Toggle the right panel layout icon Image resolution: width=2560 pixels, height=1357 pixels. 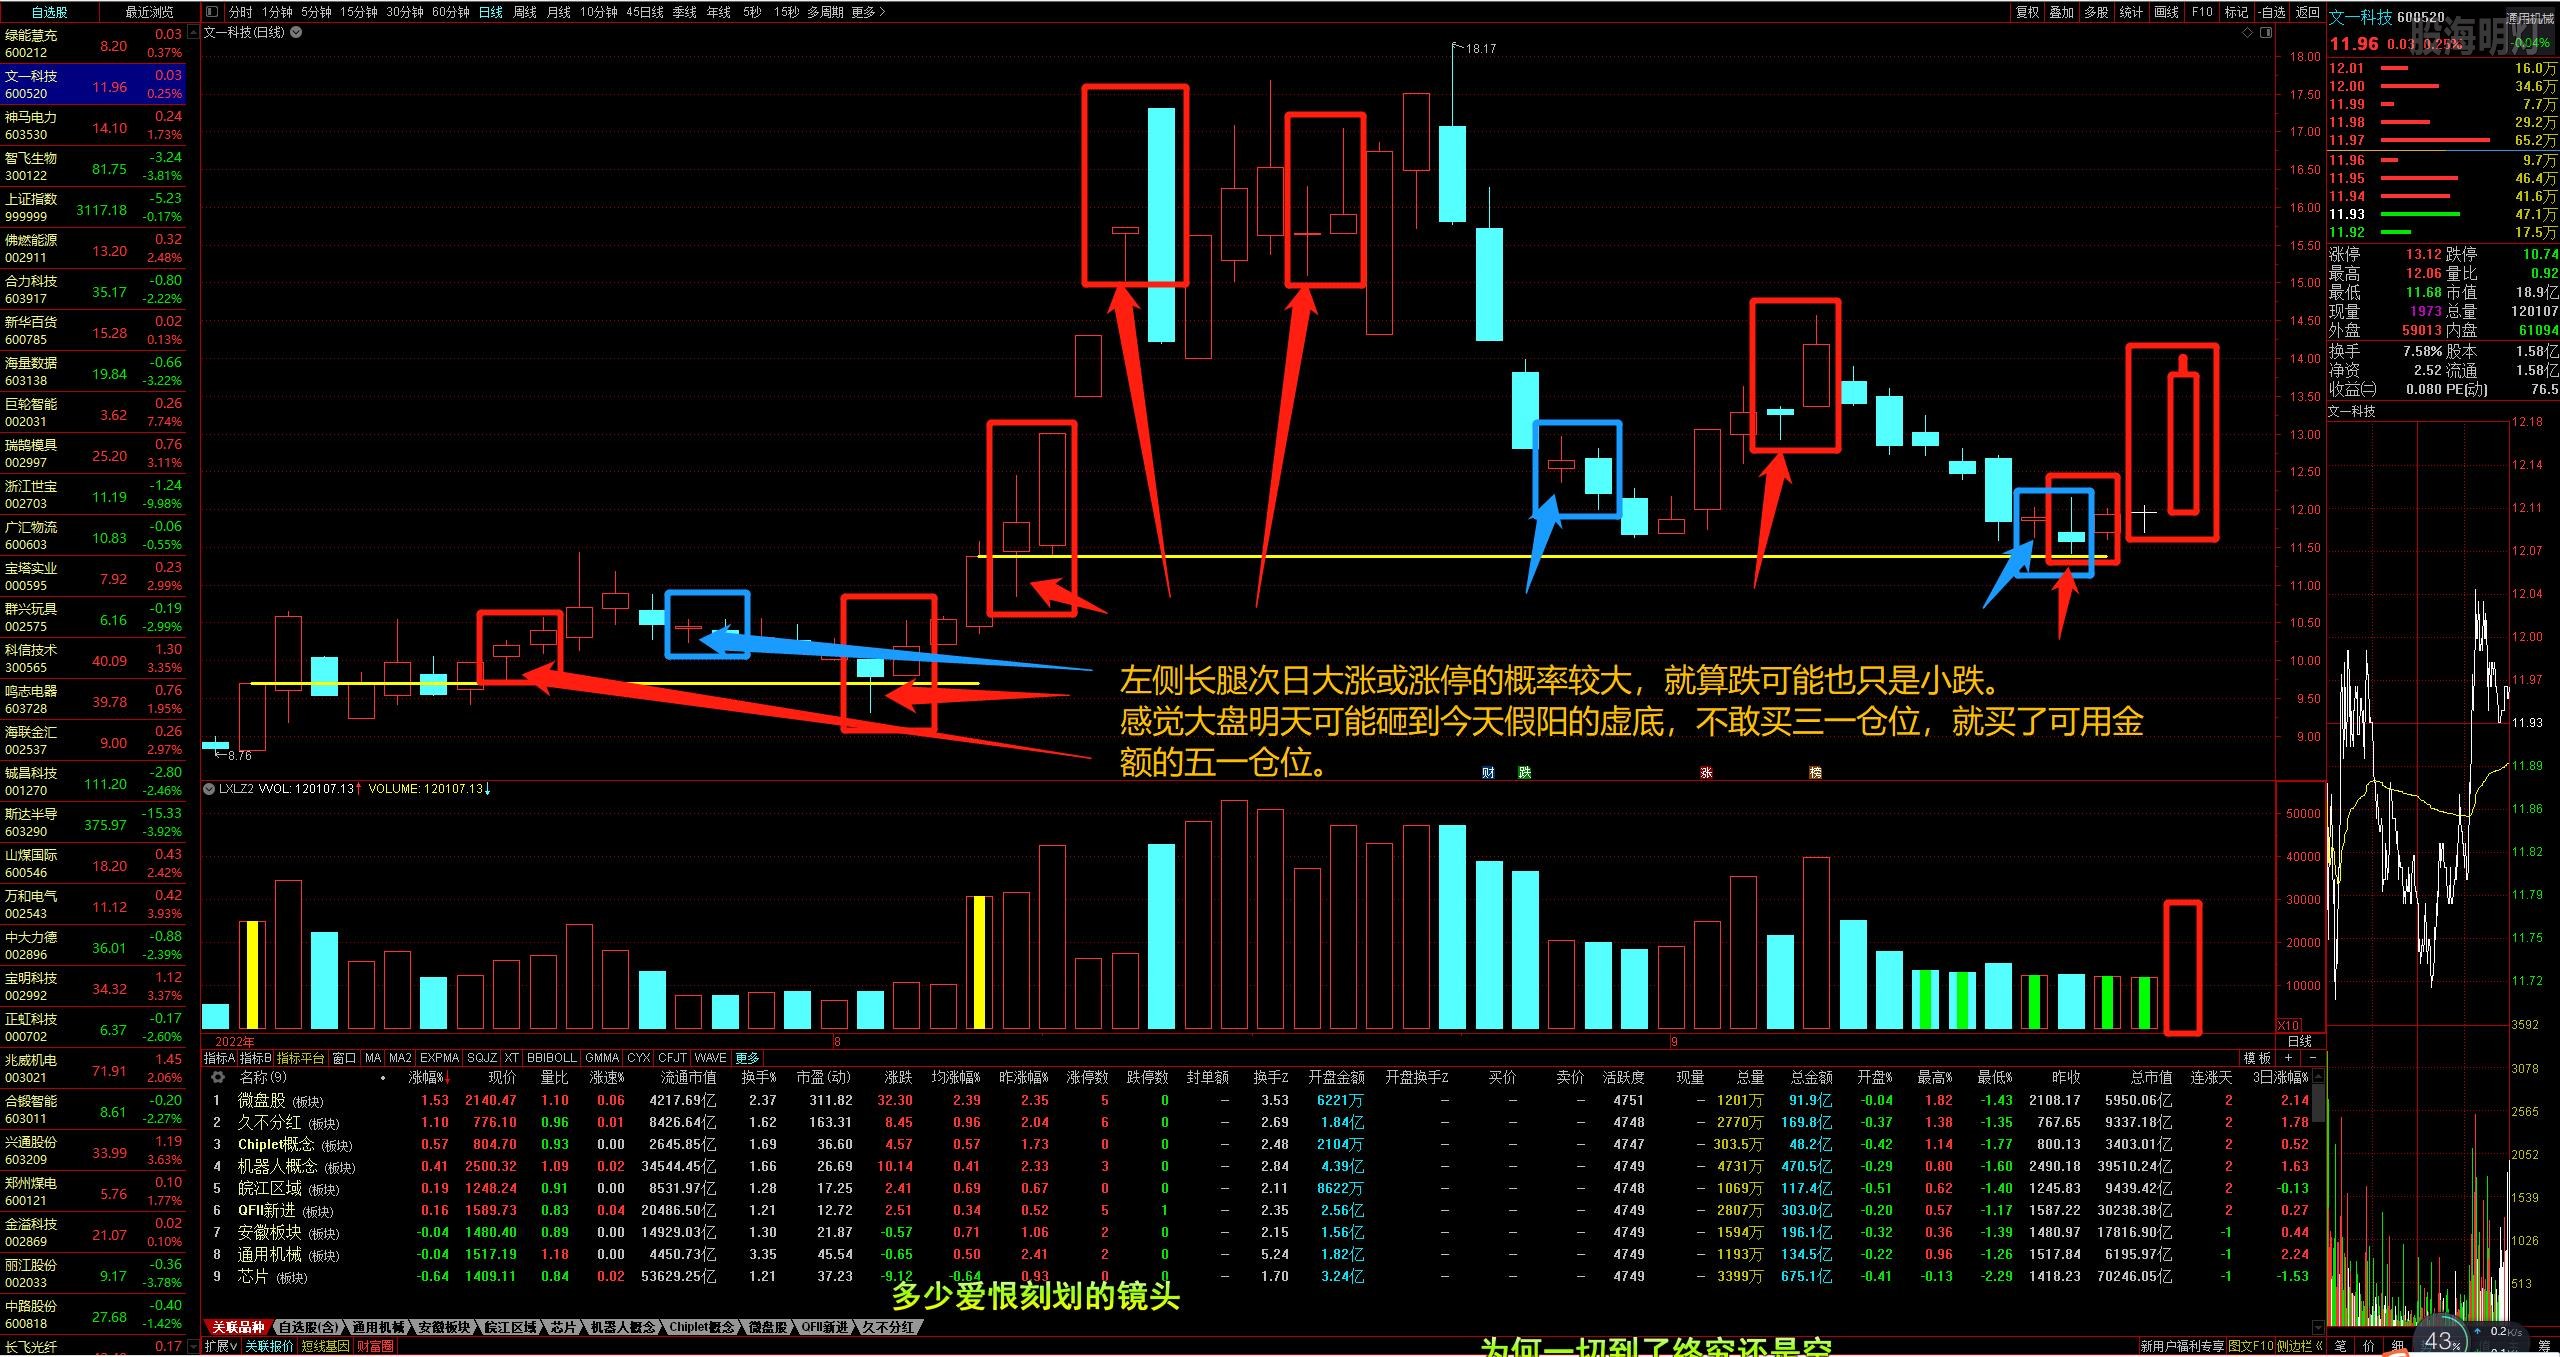click(x=2266, y=33)
